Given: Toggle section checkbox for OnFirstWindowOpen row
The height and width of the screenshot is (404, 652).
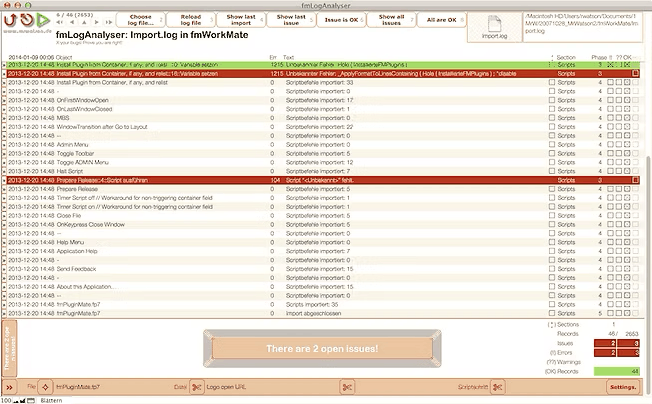Looking at the screenshot, I should click(552, 100).
